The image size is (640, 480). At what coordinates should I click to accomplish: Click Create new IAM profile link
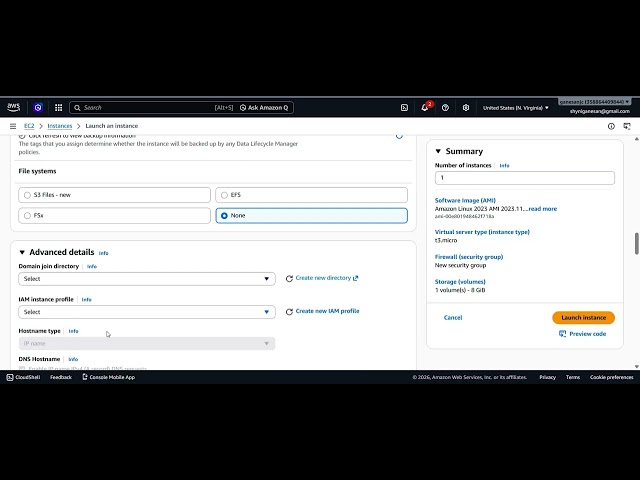(327, 311)
